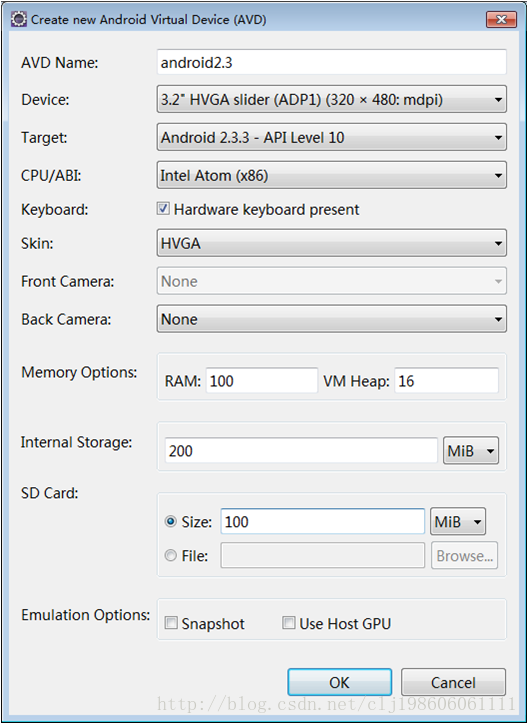Select the SD Card File radio button
Screen dimensions: 528x724
pos(171,555)
